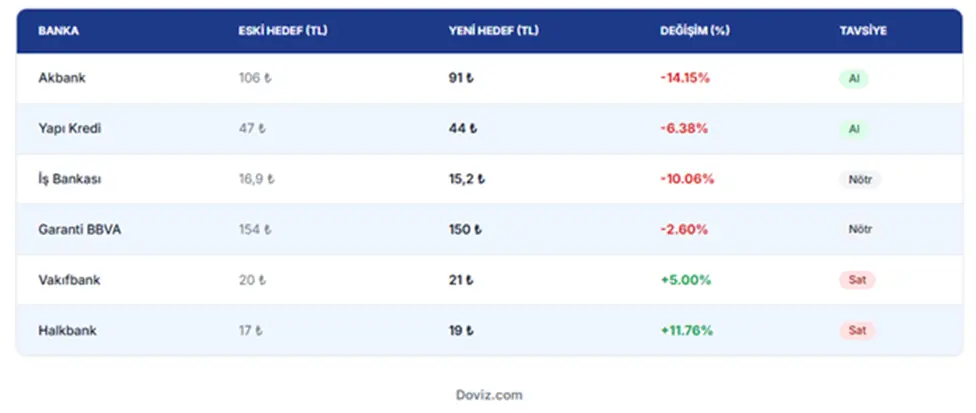Click the BANKA column header

click(59, 31)
